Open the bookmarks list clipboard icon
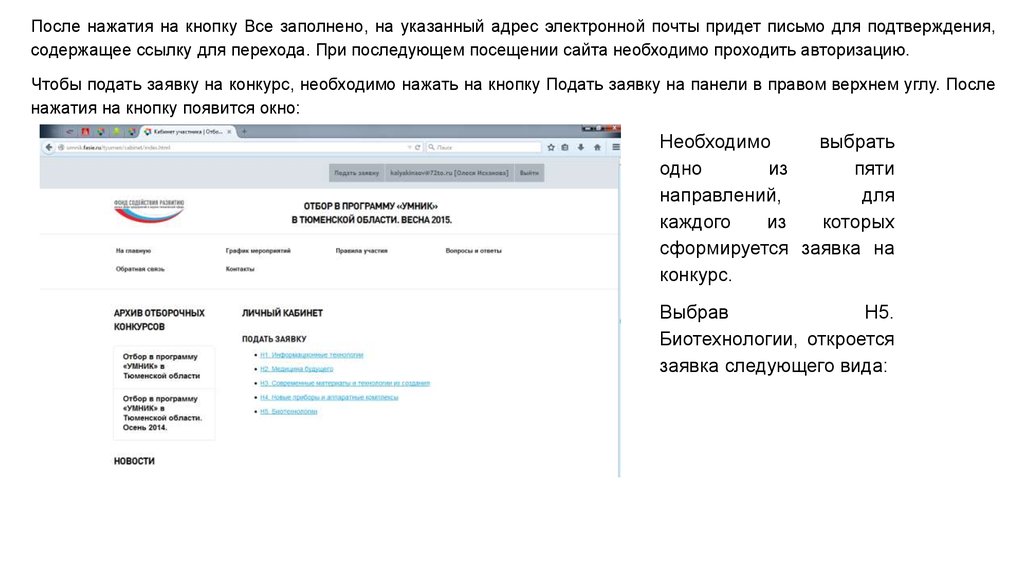The image size is (1024, 574). [566, 148]
